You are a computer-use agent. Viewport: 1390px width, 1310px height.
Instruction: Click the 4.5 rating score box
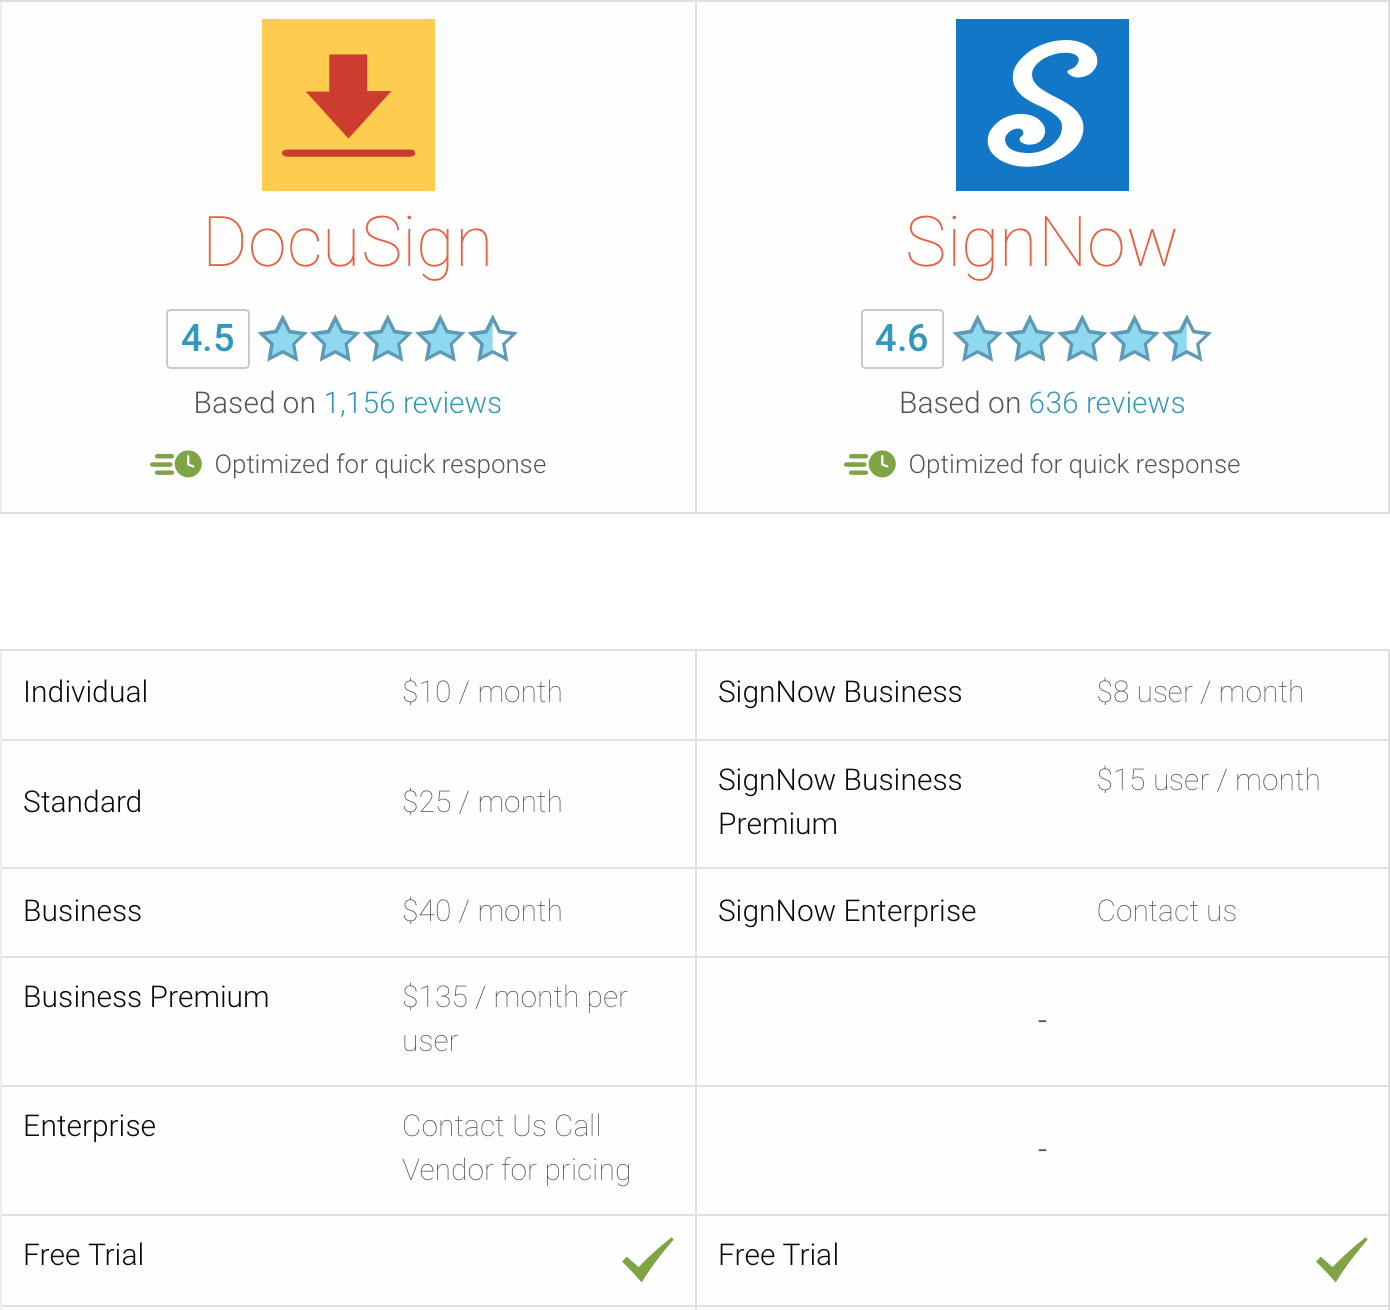[x=208, y=339]
